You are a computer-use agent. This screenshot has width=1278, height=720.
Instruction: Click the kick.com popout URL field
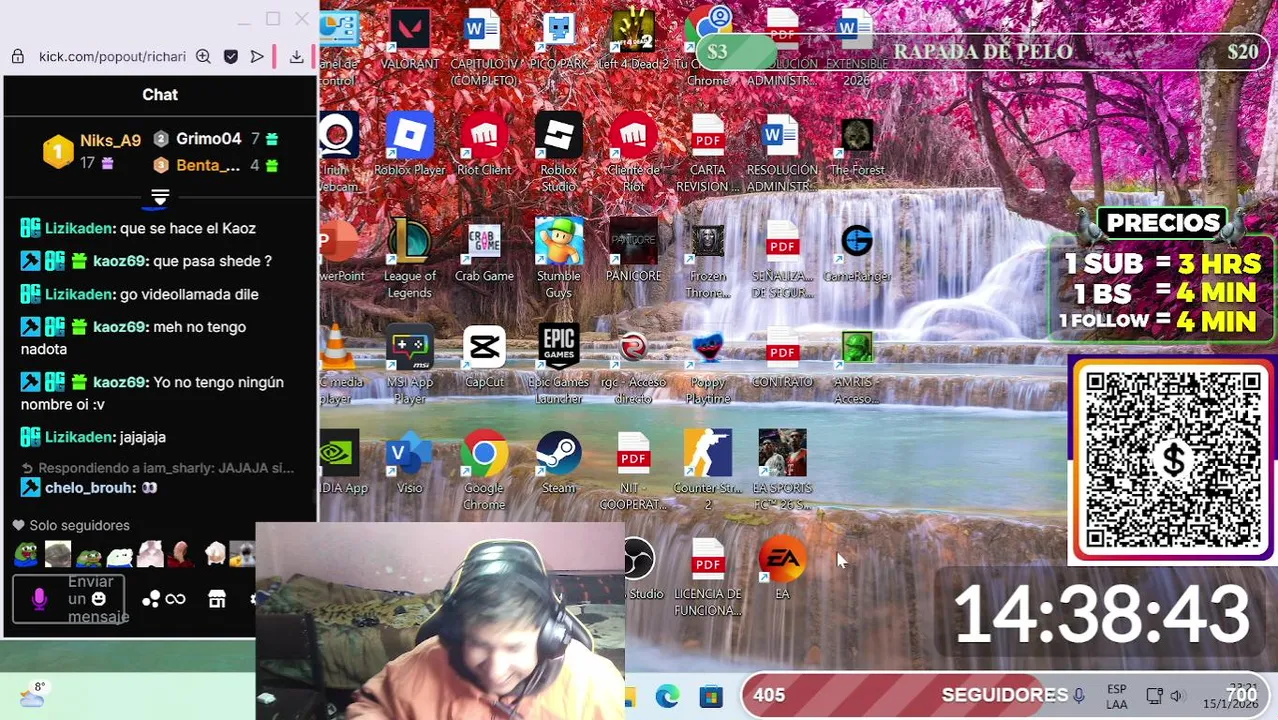click(x=112, y=57)
